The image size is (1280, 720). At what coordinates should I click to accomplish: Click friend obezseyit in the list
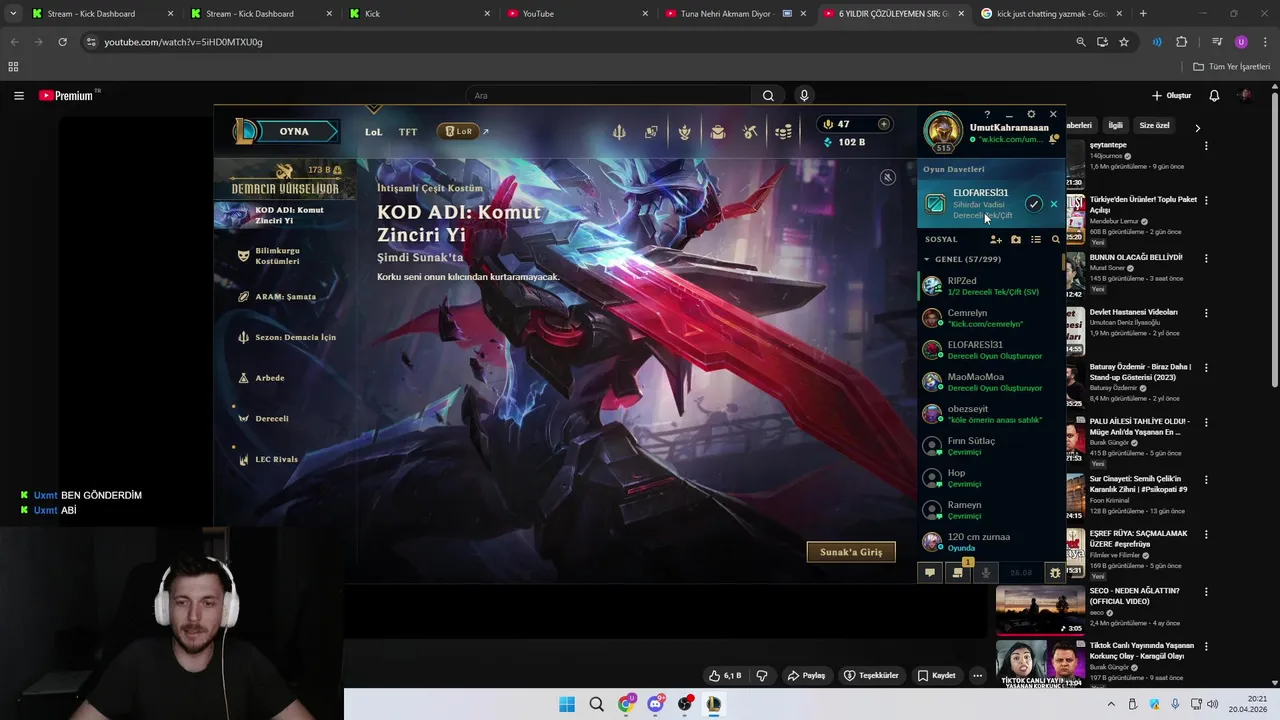tap(990, 414)
